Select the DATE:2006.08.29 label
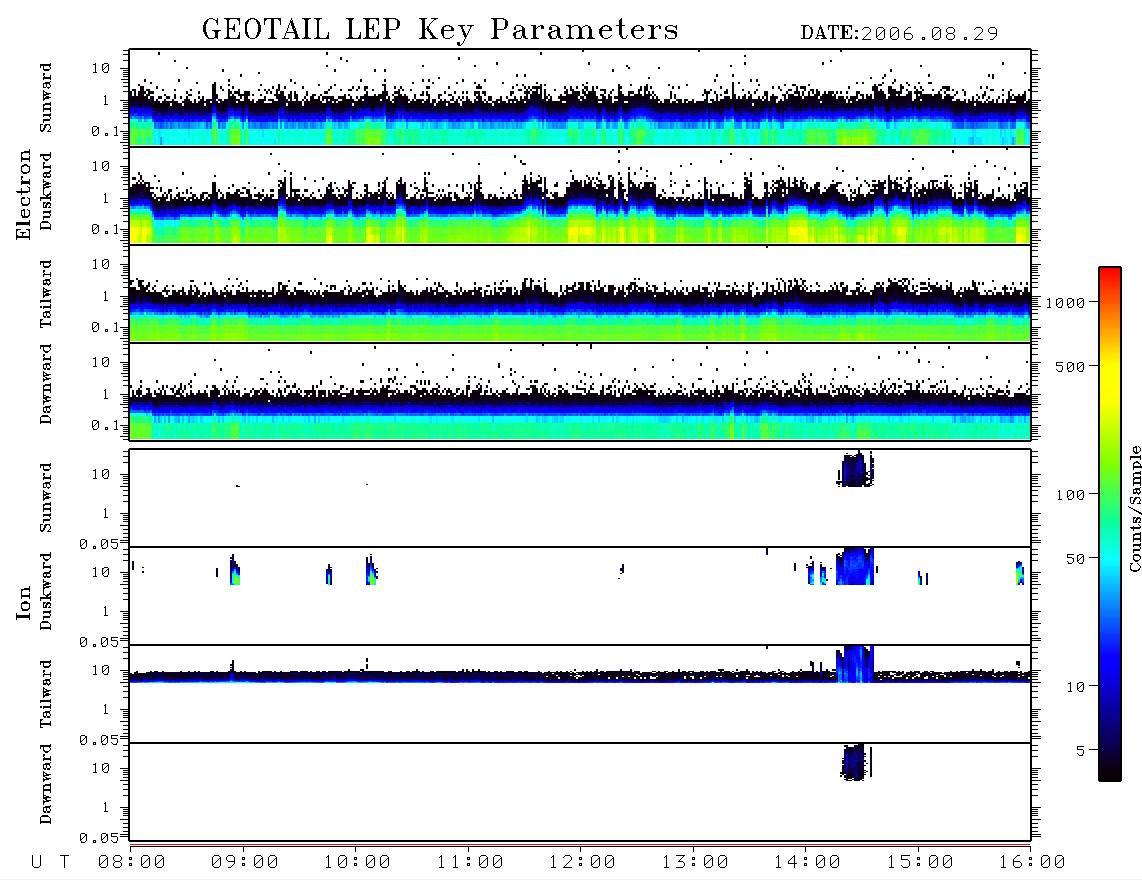The height and width of the screenshot is (880, 1142). (x=899, y=34)
